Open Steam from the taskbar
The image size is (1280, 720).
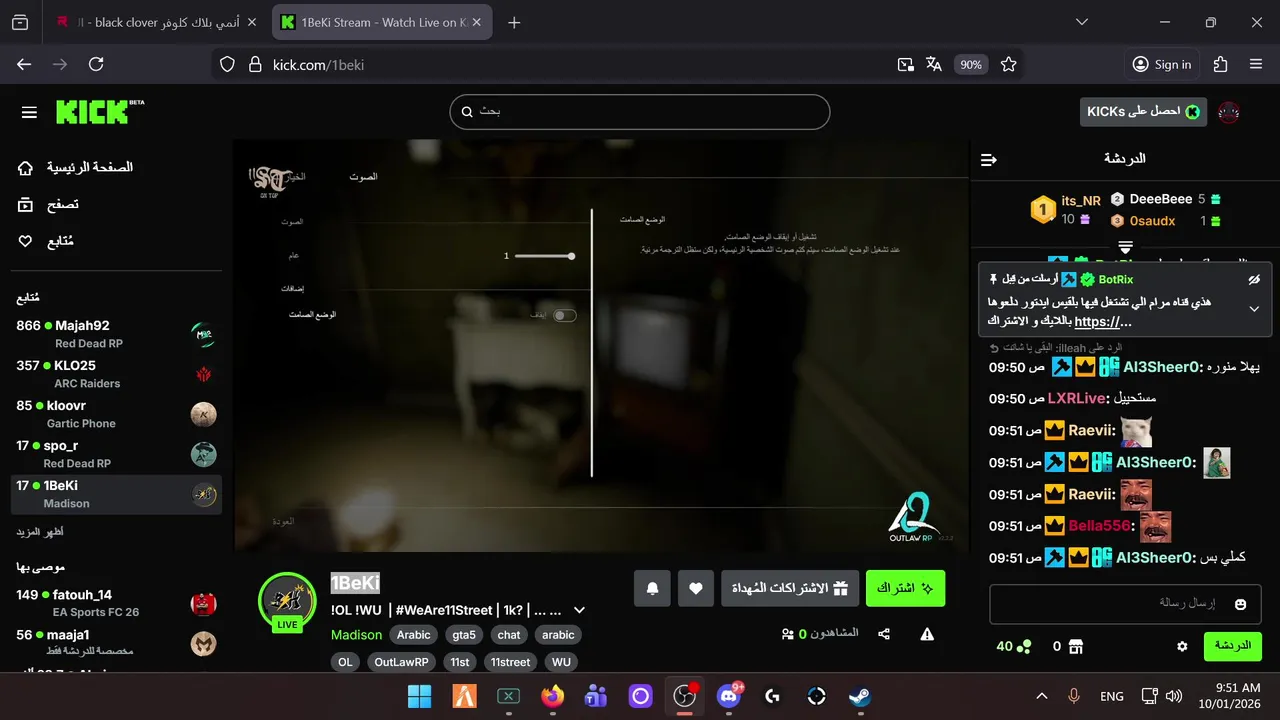860,696
